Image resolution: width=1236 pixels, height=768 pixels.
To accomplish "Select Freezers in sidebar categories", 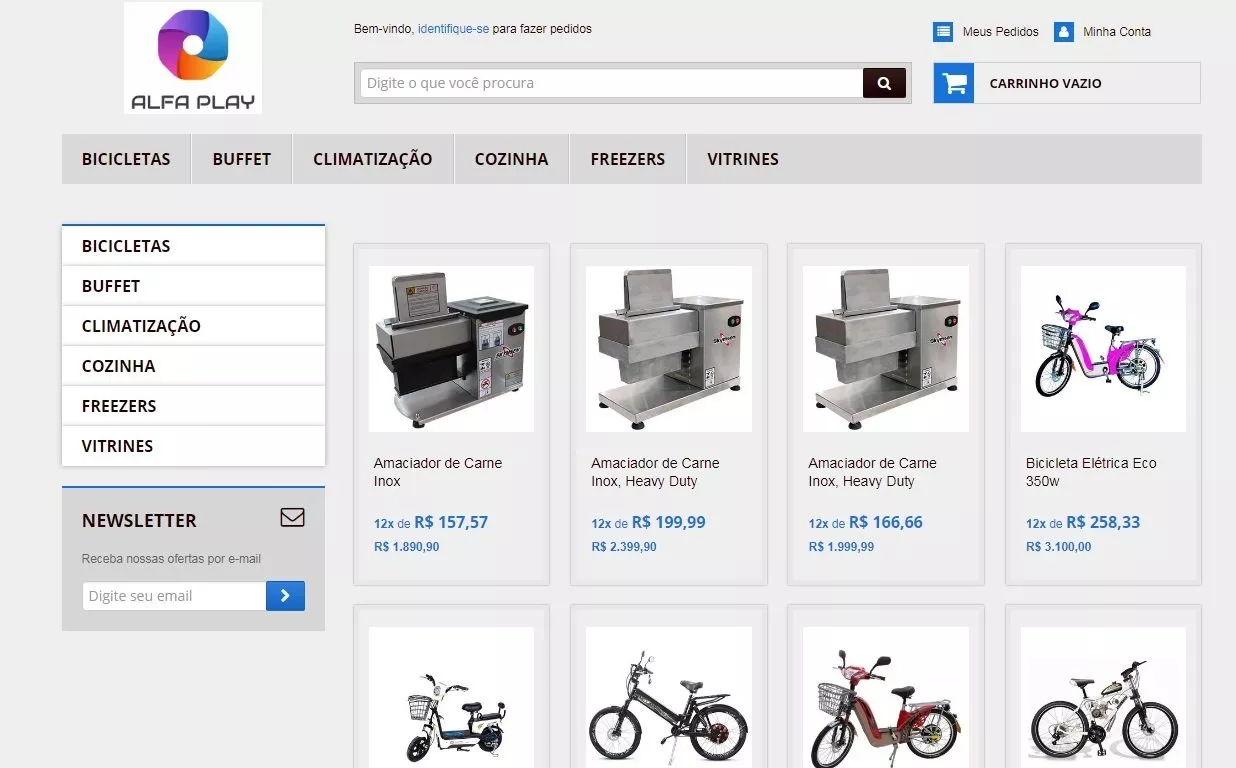I will 193,406.
